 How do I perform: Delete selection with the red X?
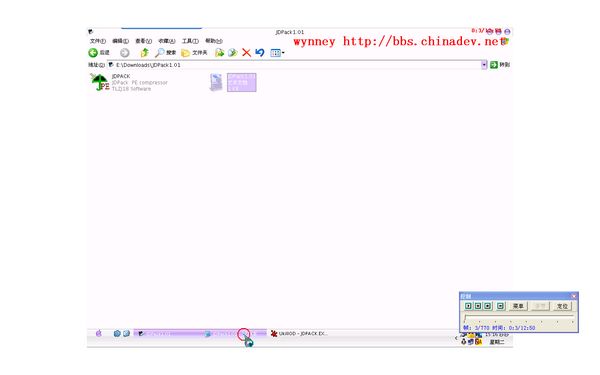246,53
